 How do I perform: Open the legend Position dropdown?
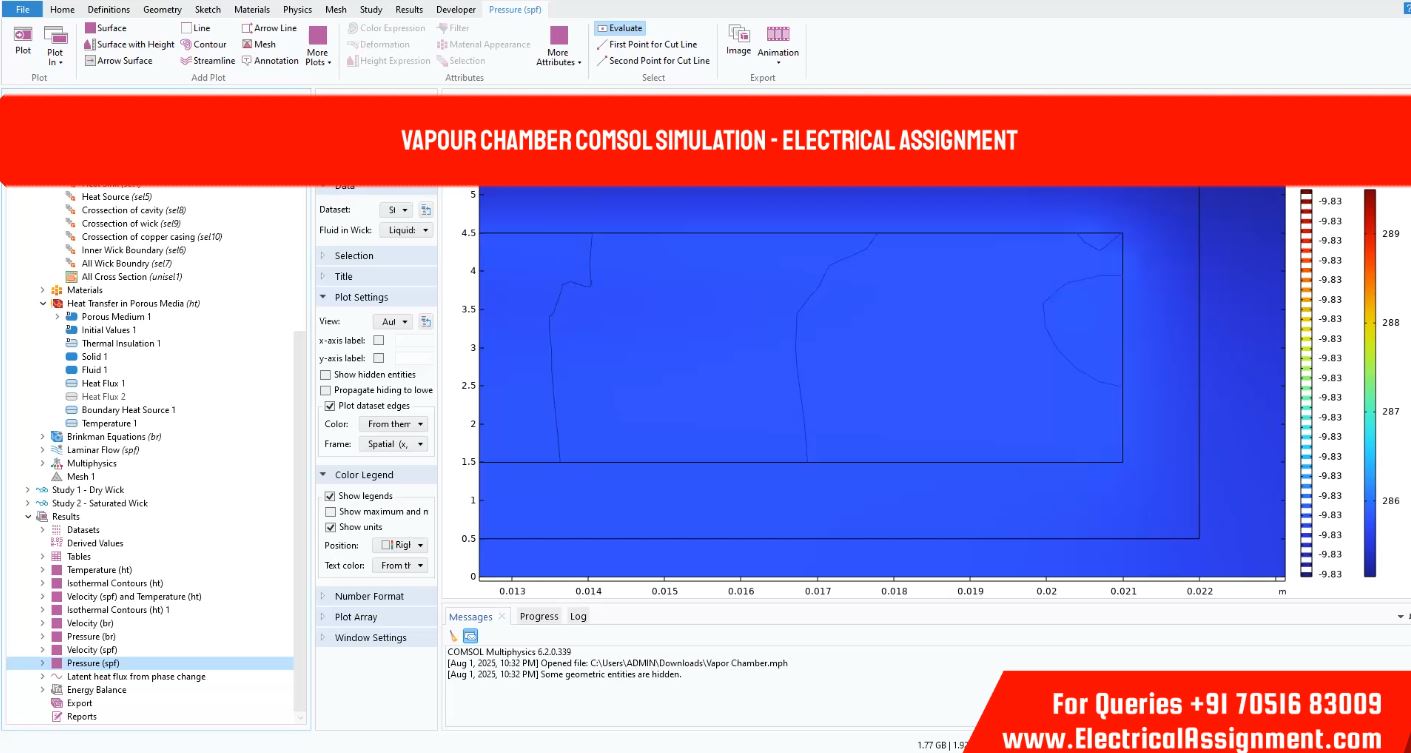400,545
